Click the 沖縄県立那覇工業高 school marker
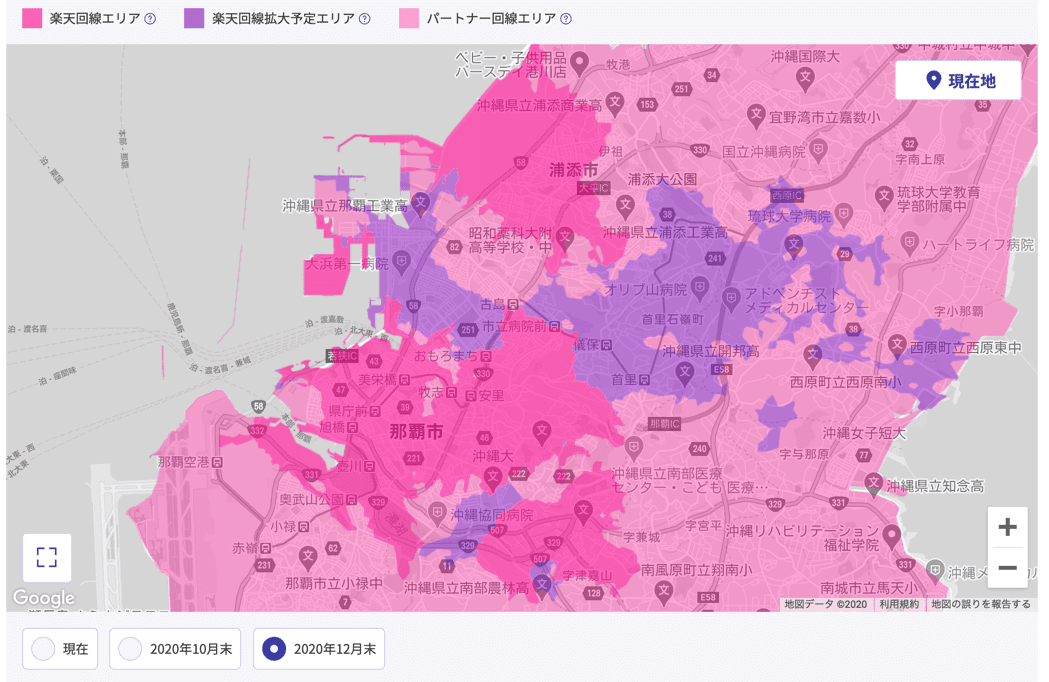Screen dimensions: 1049x682 420,203
